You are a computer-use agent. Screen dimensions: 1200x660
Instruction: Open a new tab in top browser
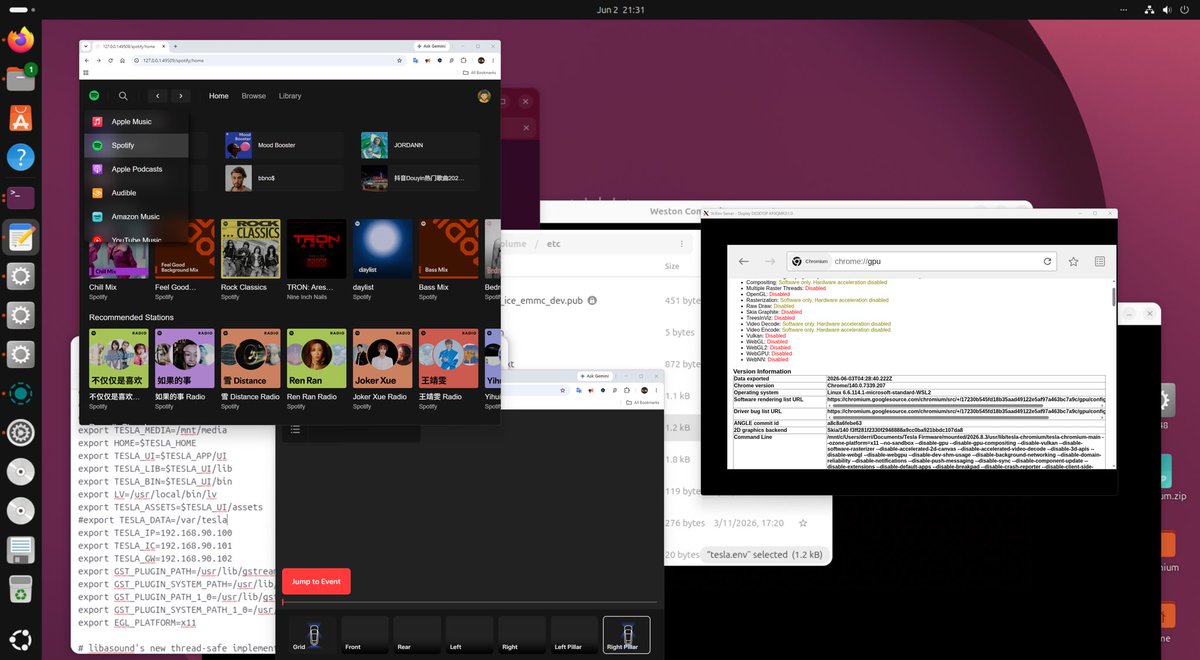pos(176,46)
